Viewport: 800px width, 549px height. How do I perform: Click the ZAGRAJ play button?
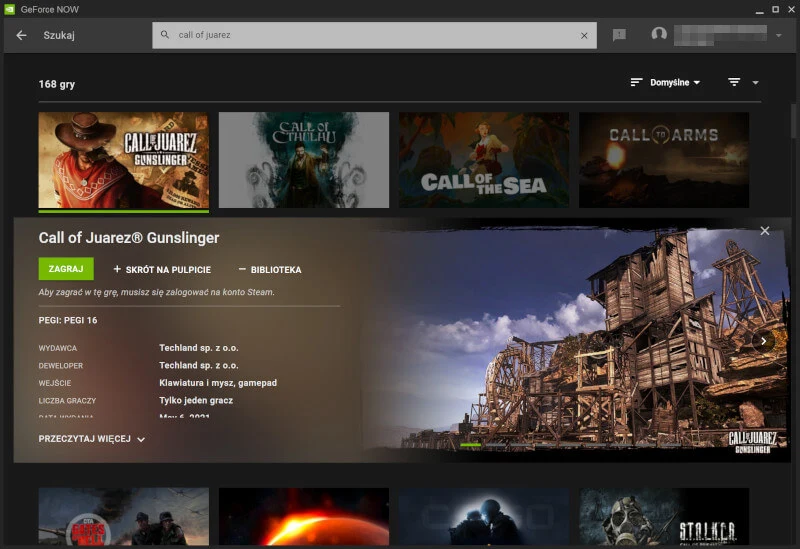(66, 269)
